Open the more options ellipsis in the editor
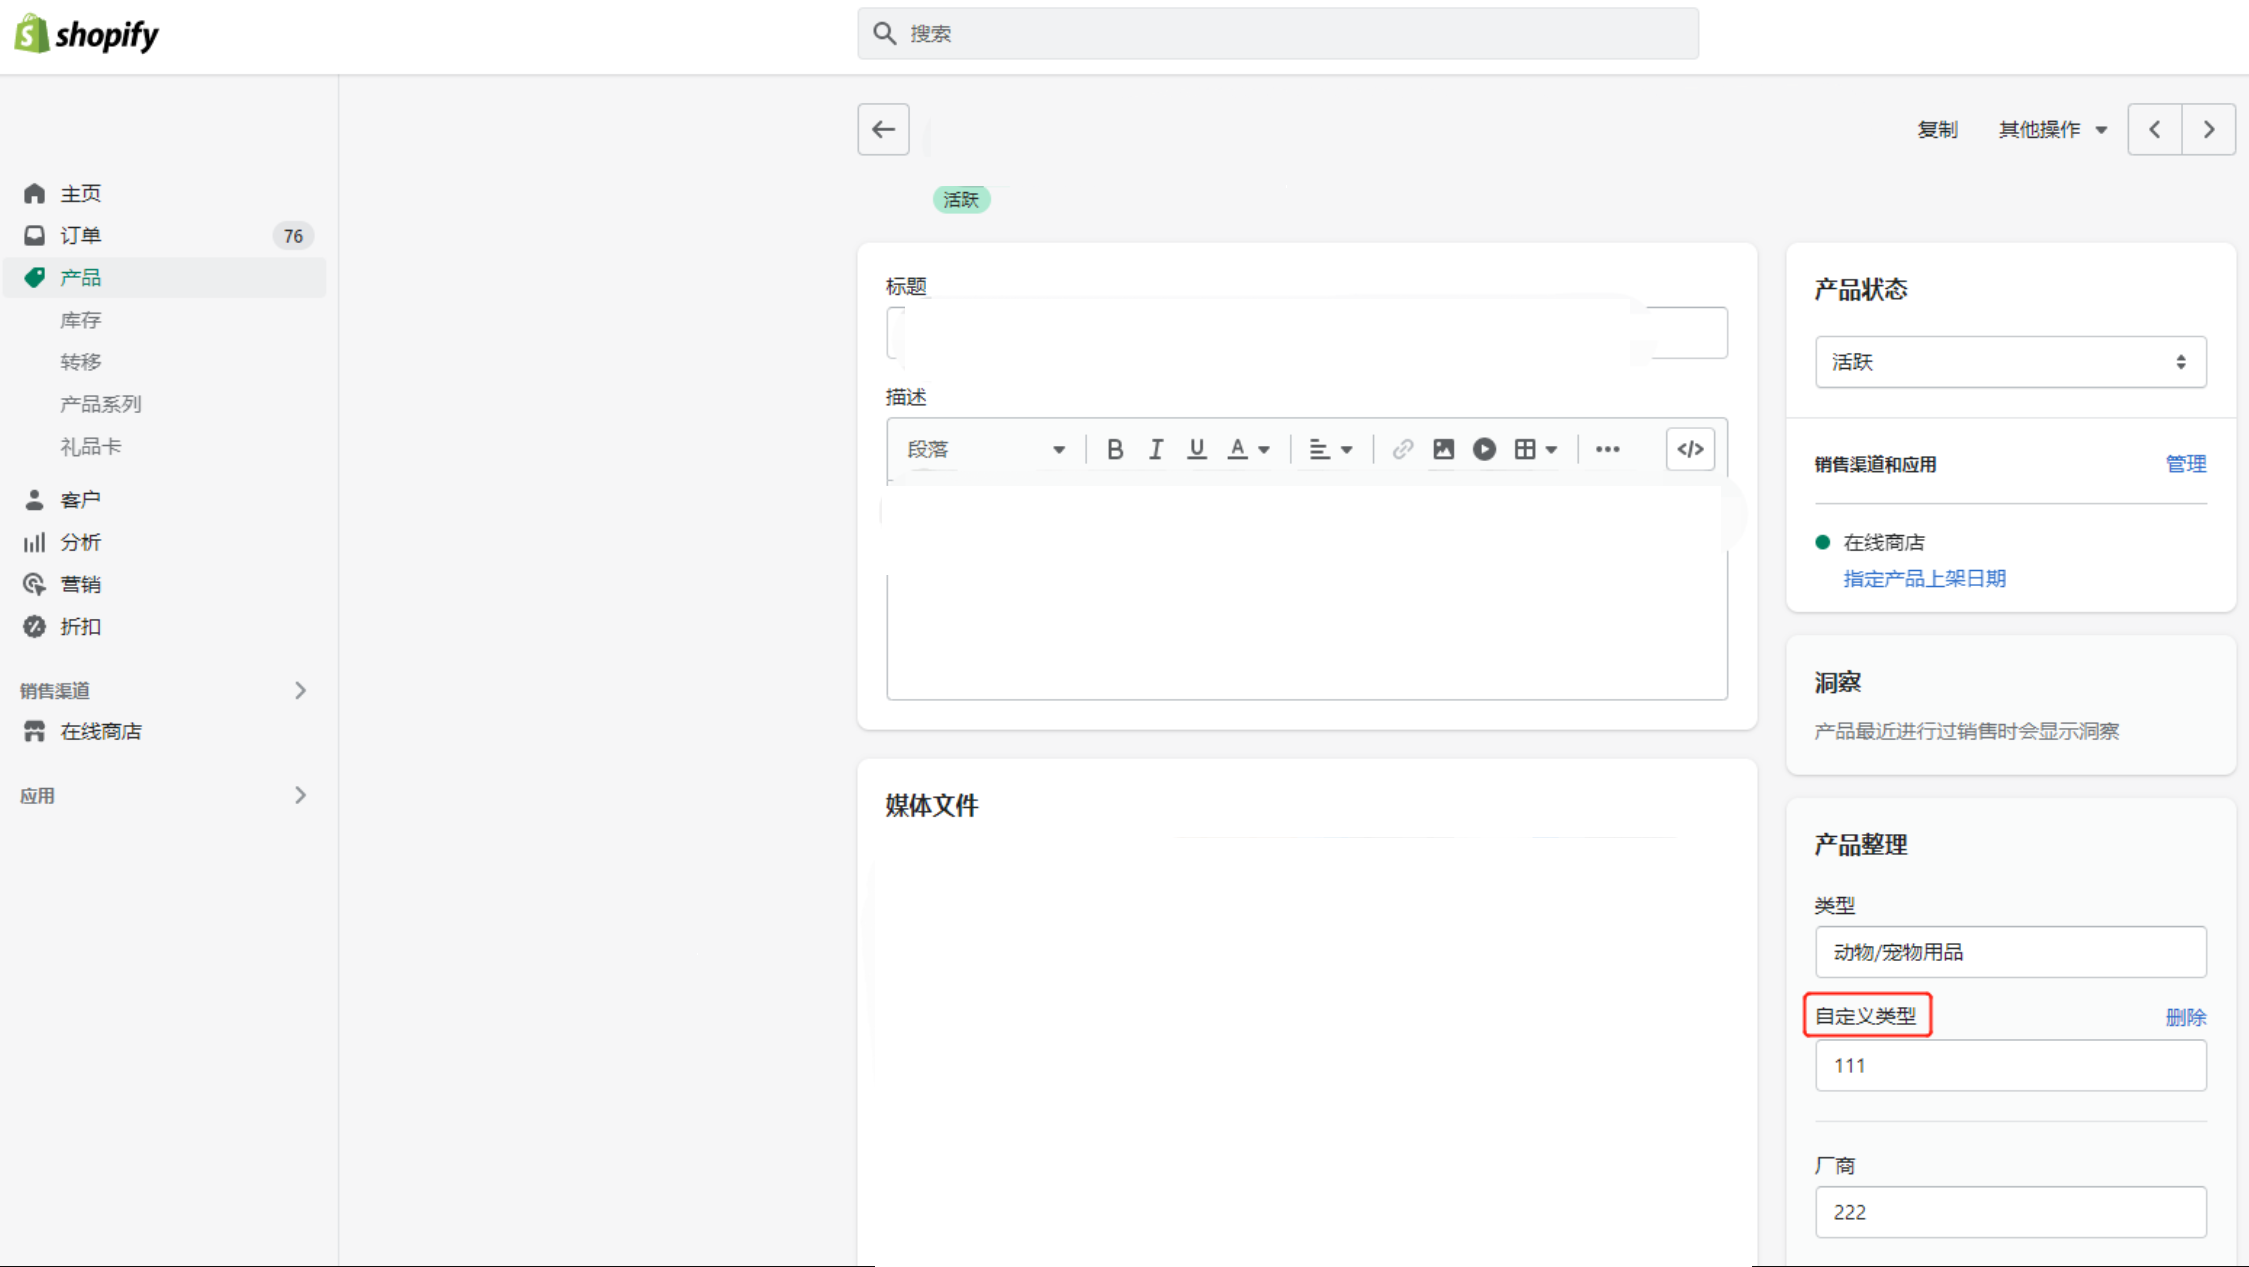 pyautogui.click(x=1607, y=449)
